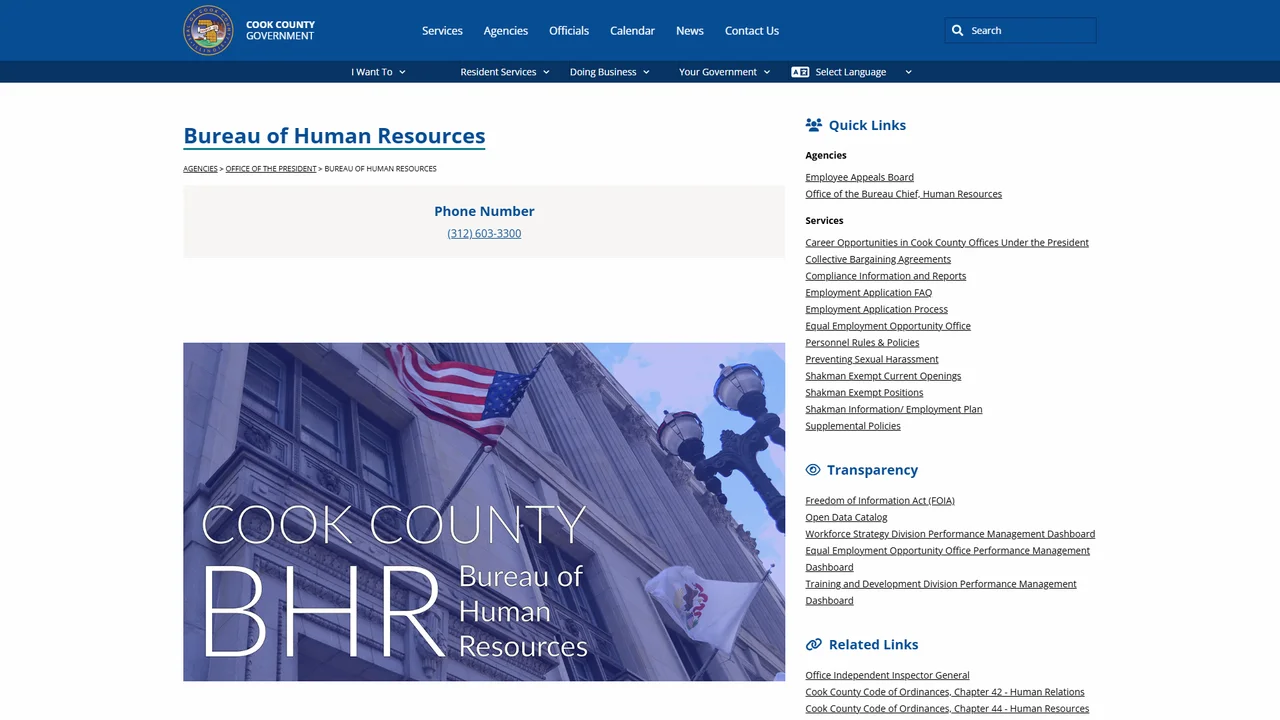Screen dimensions: 1280x720
Task: Click the Select Language translate icon
Action: click(x=800, y=72)
